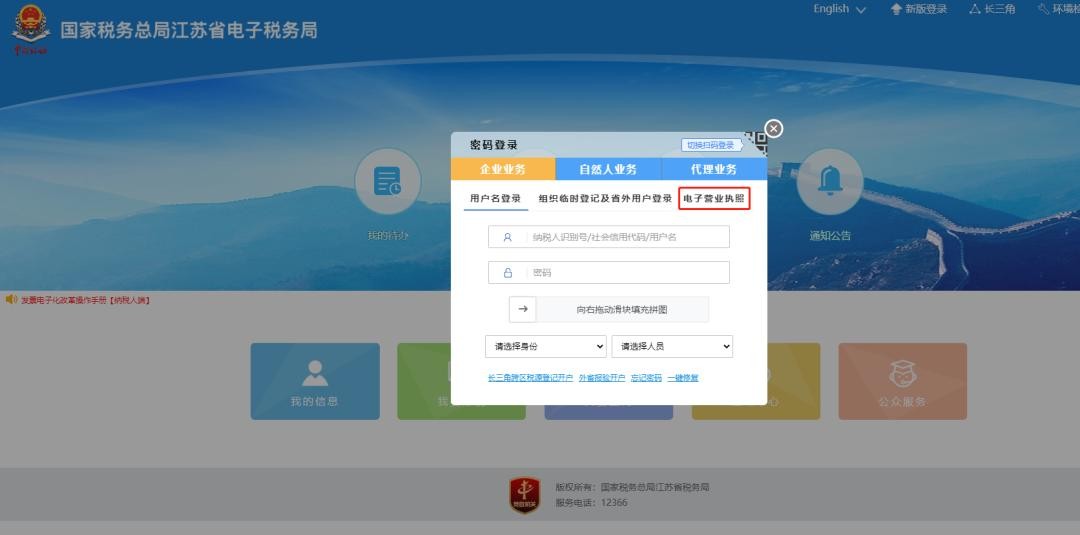Open the 长三角 header link
The height and width of the screenshot is (535, 1080).
[991, 9]
